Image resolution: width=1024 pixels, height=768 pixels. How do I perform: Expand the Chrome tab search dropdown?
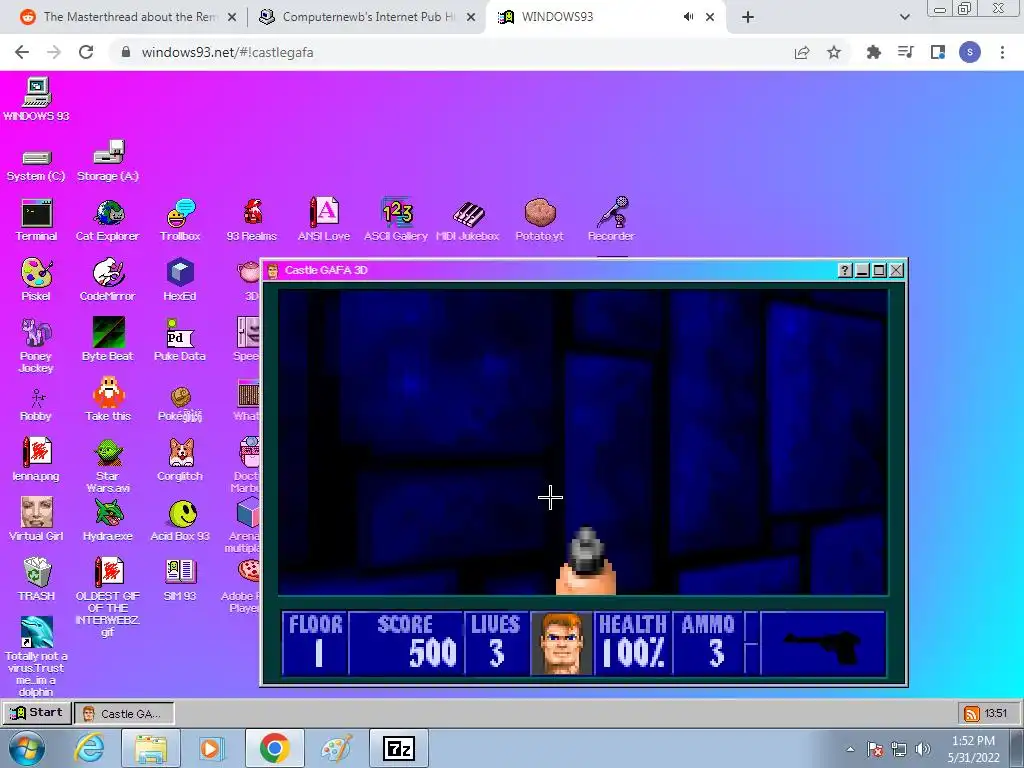click(904, 18)
